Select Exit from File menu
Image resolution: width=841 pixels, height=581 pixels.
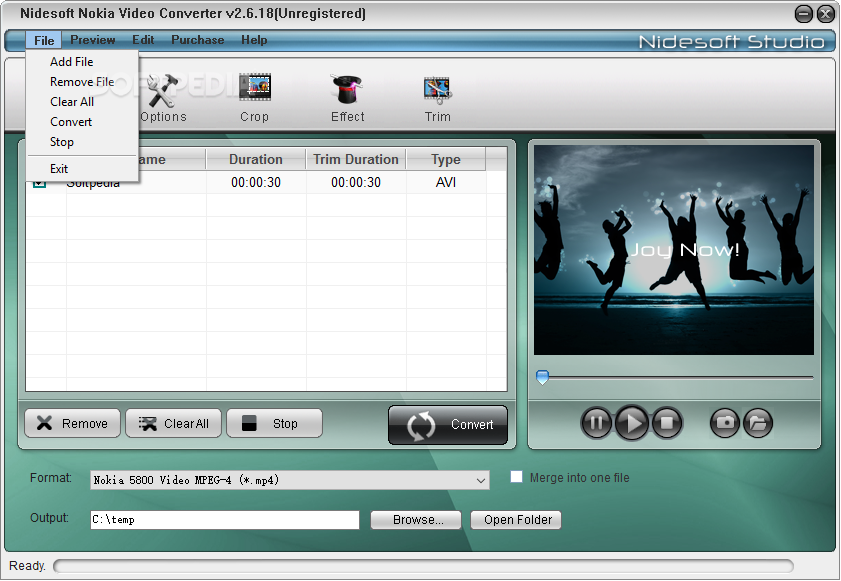click(x=59, y=168)
